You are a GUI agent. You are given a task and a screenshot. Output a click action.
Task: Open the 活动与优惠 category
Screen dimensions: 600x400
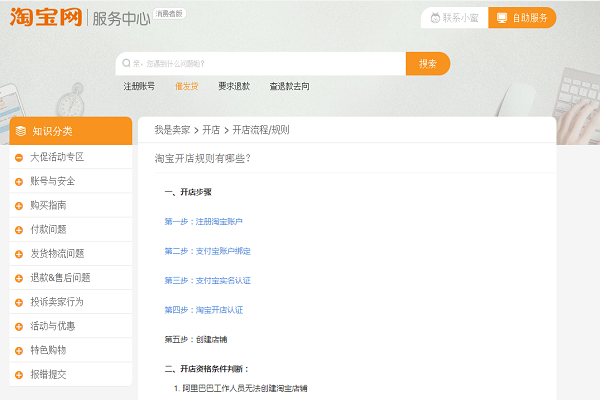pyautogui.click(x=53, y=326)
